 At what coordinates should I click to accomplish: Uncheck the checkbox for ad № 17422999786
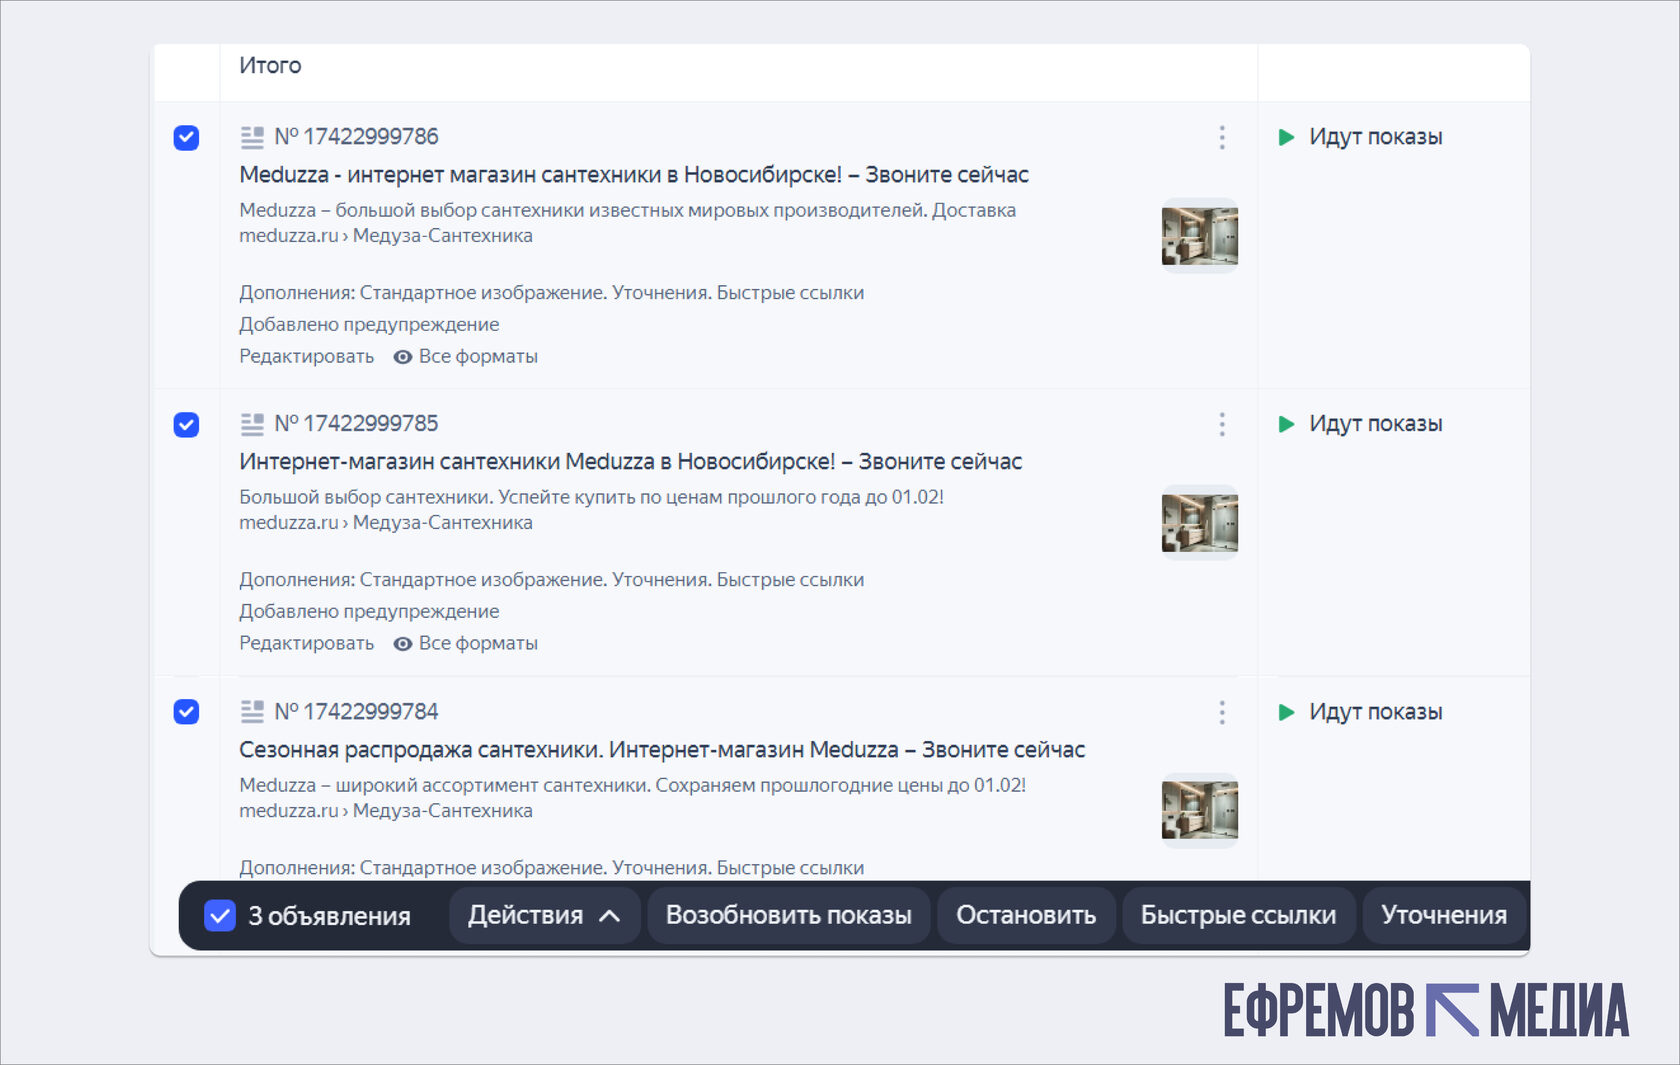pyautogui.click(x=186, y=138)
